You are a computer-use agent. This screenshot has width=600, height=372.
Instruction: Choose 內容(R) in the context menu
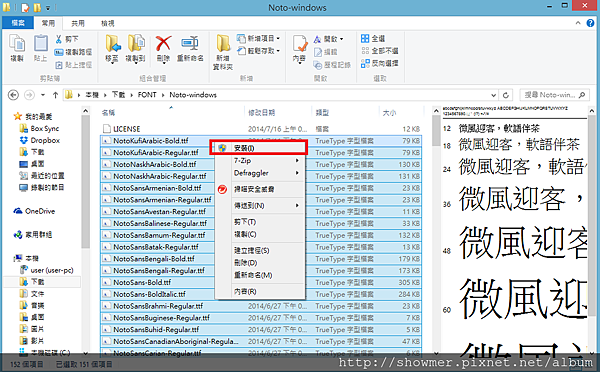click(x=260, y=291)
